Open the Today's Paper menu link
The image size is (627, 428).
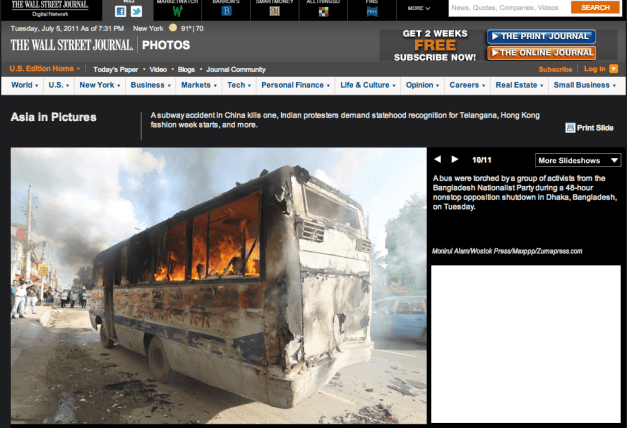(x=118, y=69)
